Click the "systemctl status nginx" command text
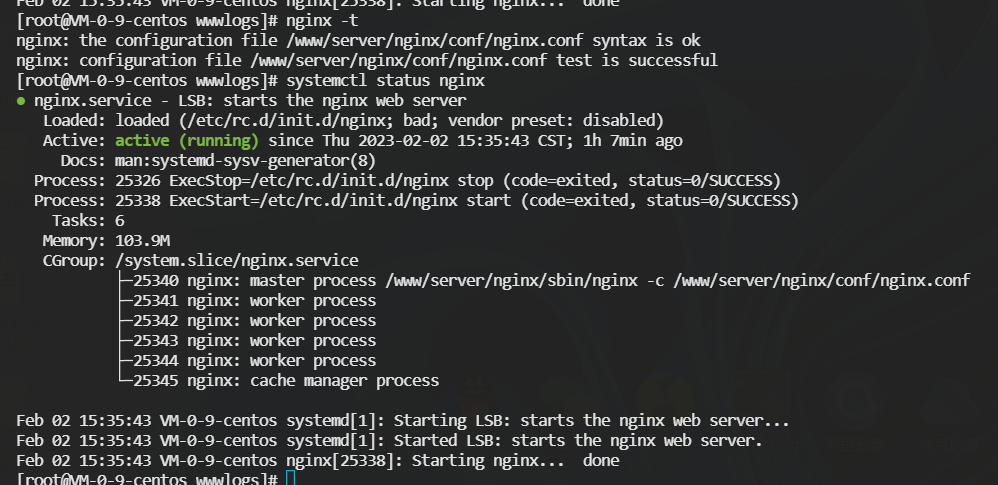 tap(385, 81)
